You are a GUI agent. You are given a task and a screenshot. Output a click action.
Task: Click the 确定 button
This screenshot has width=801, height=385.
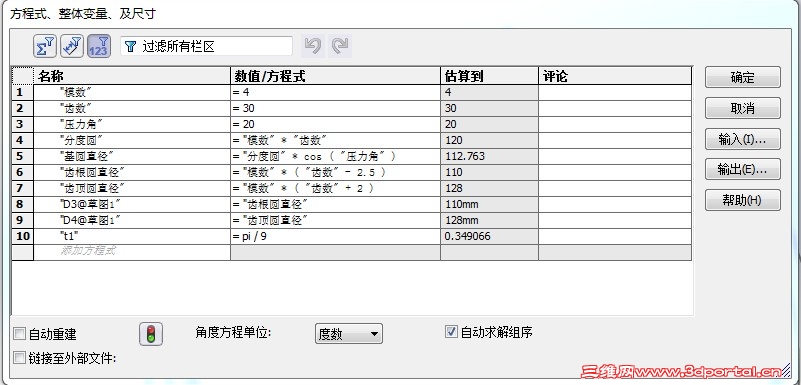[742, 78]
